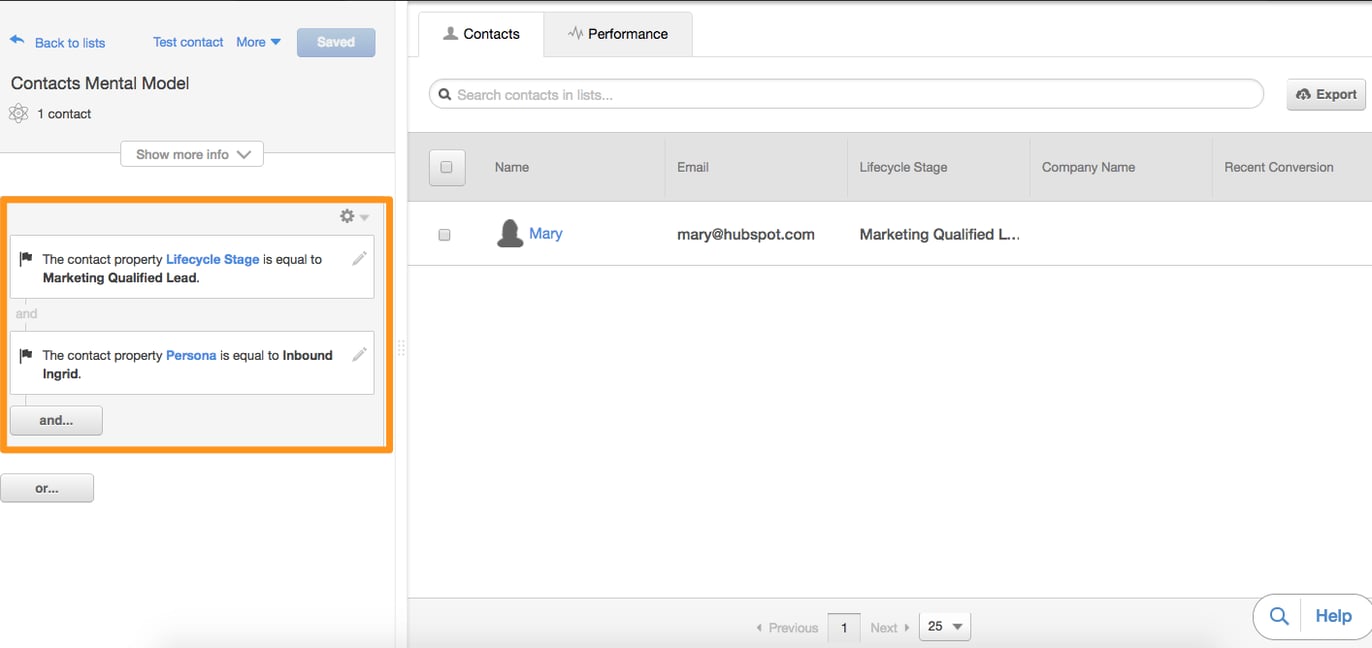This screenshot has height=648, width=1372.
Task: Click the 1 contact count text
Action: pos(64,114)
